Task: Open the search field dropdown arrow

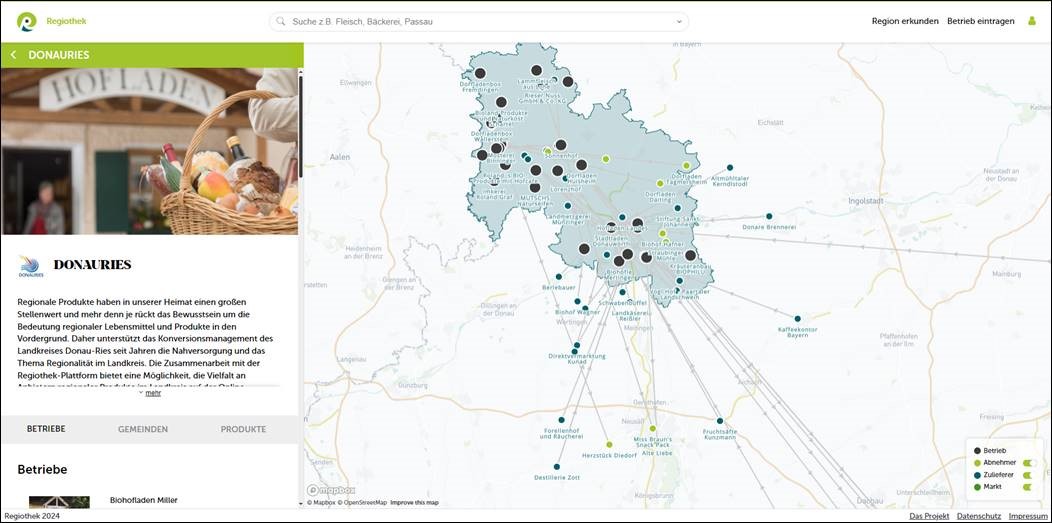Action: (679, 21)
